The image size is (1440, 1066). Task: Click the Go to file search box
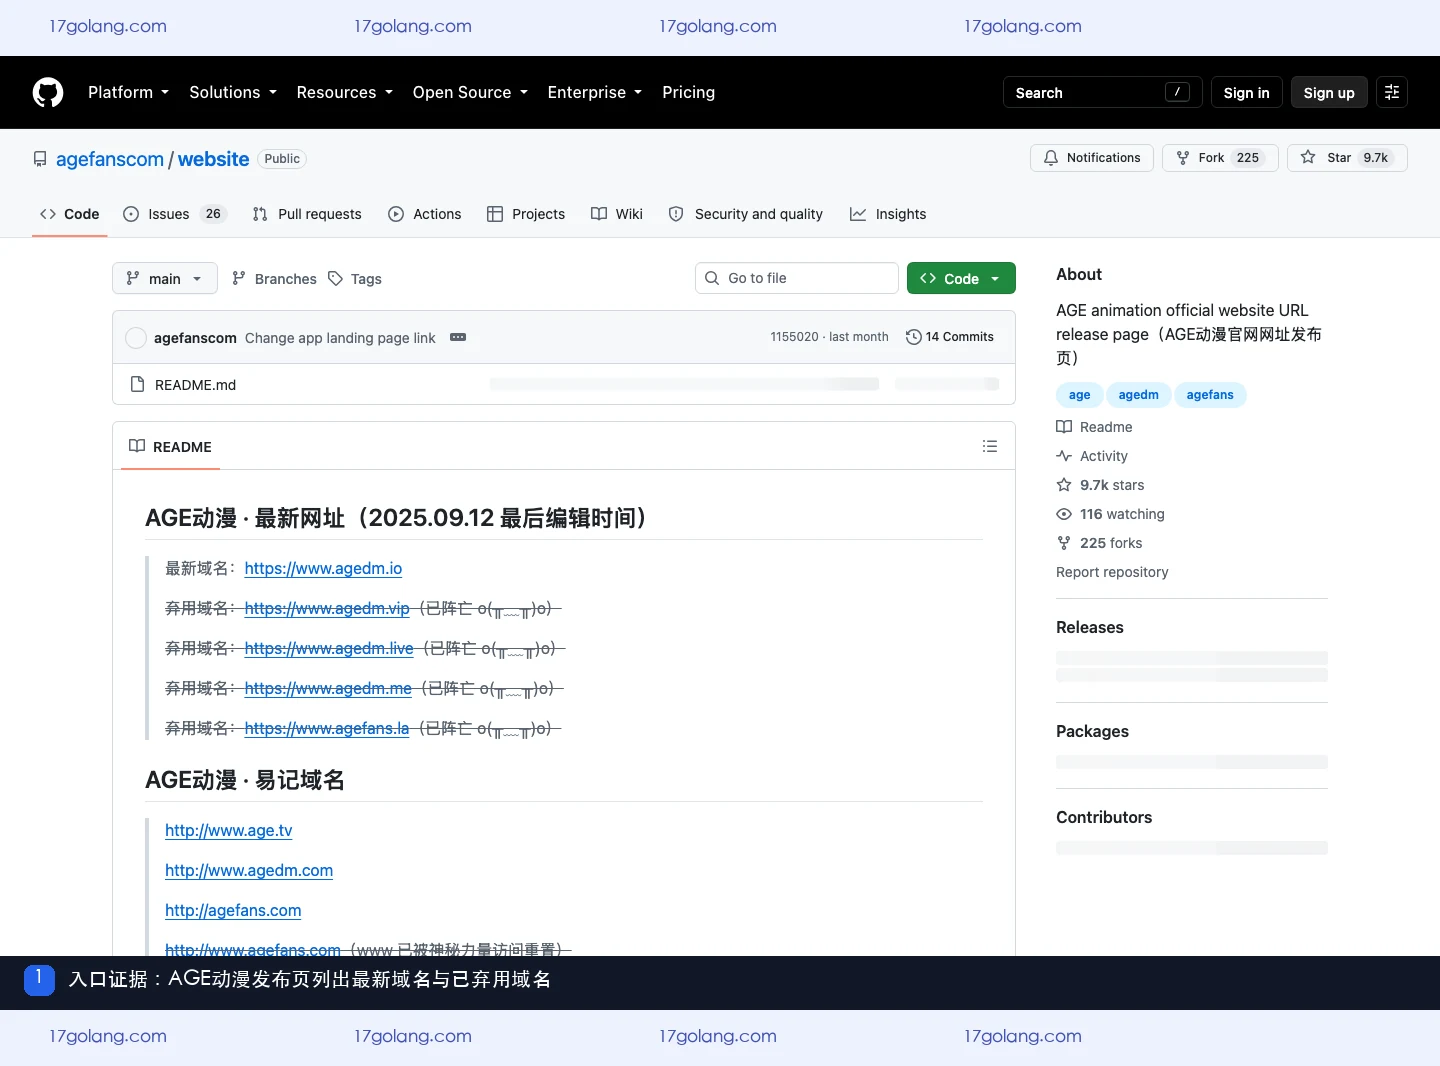pyautogui.click(x=797, y=278)
